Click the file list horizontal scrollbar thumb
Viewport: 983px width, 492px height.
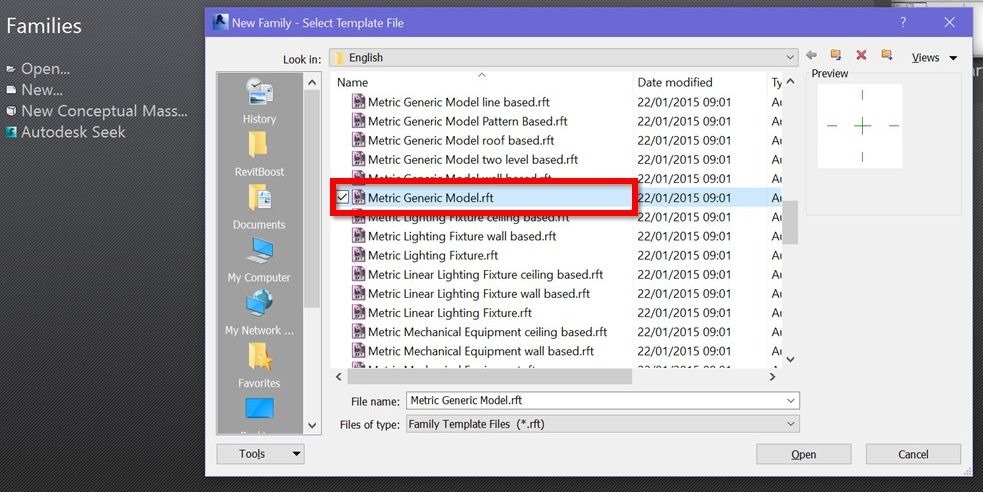[490, 377]
